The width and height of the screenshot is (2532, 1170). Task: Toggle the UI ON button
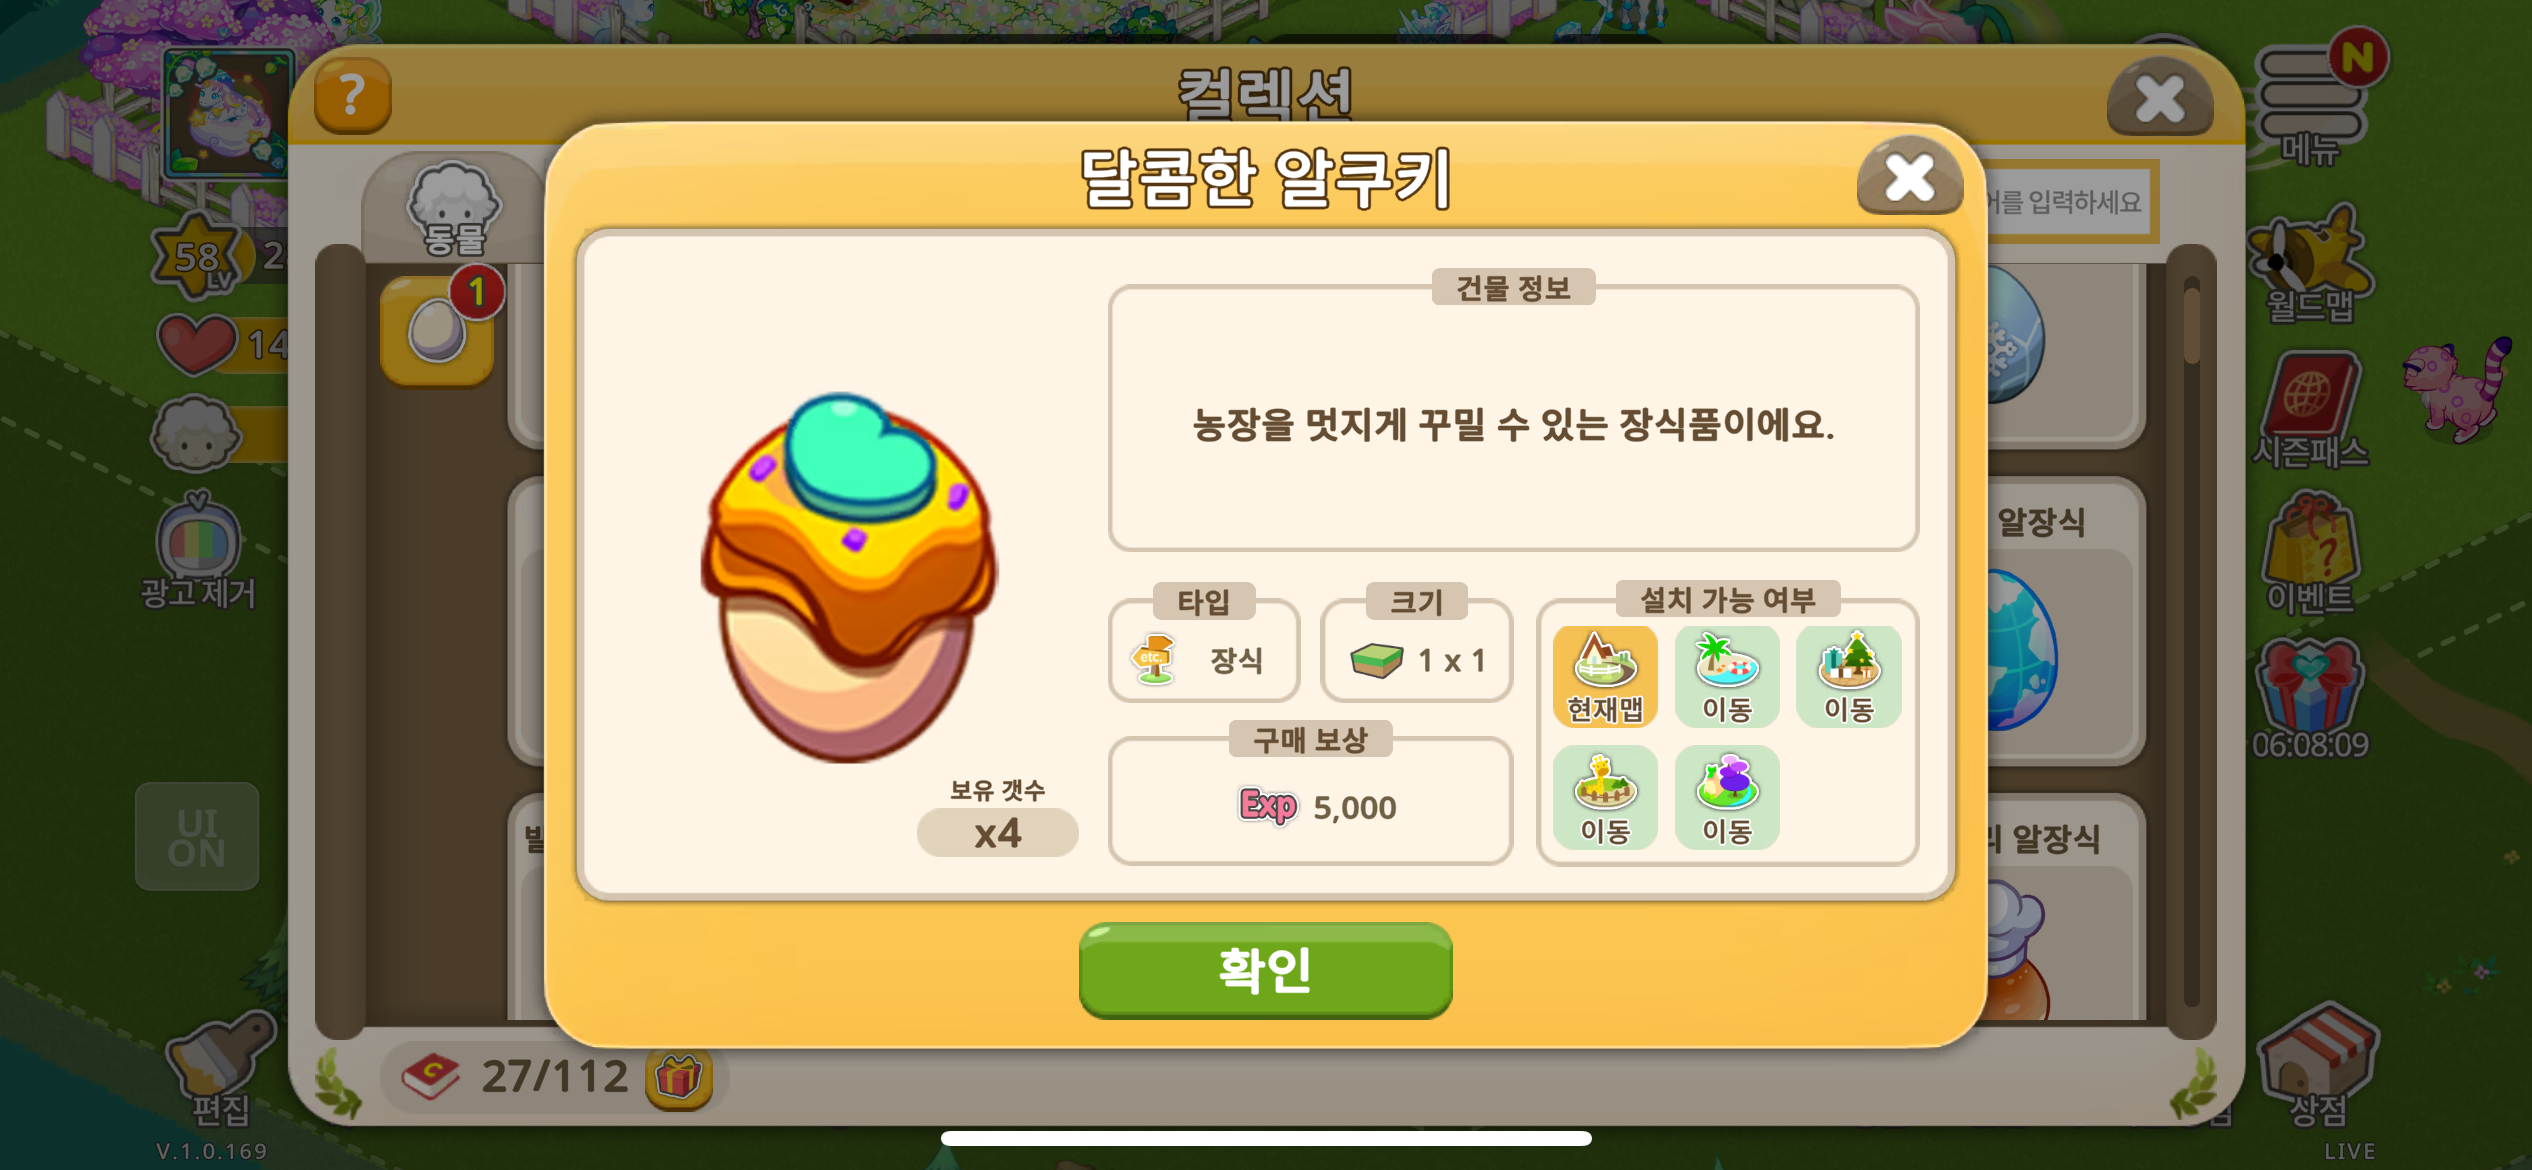(197, 837)
